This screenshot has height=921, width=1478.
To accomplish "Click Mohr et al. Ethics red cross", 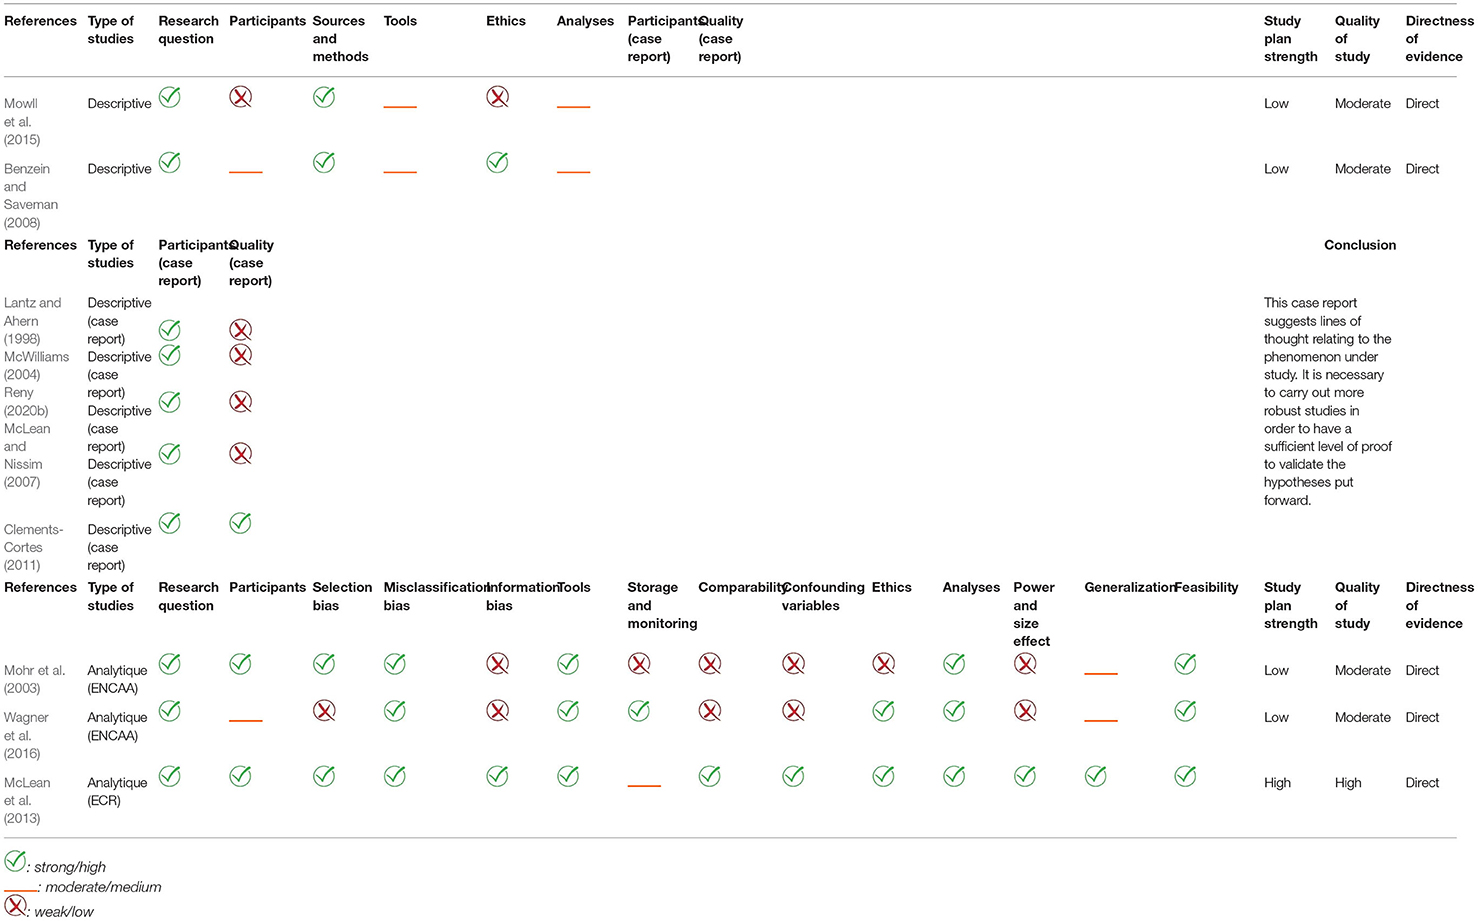I will 883,664.
